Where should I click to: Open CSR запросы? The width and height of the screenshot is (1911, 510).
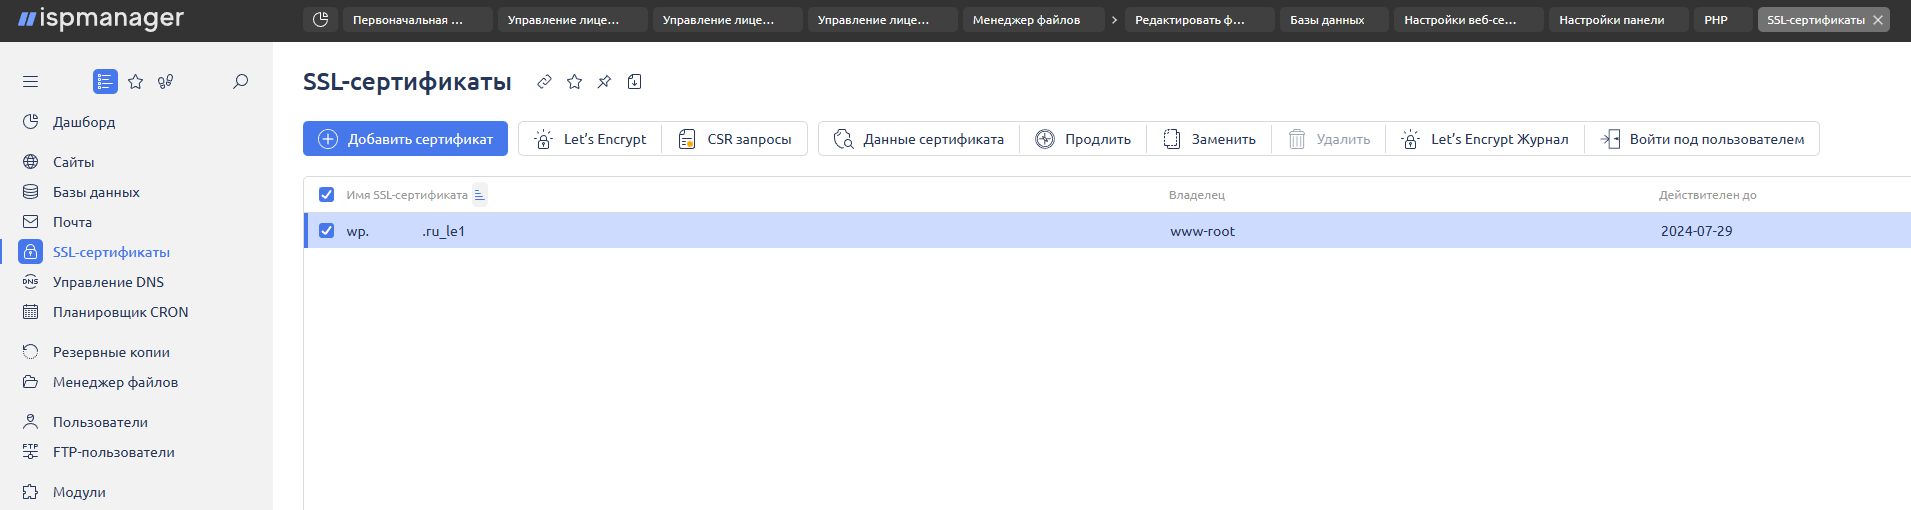[x=734, y=139]
